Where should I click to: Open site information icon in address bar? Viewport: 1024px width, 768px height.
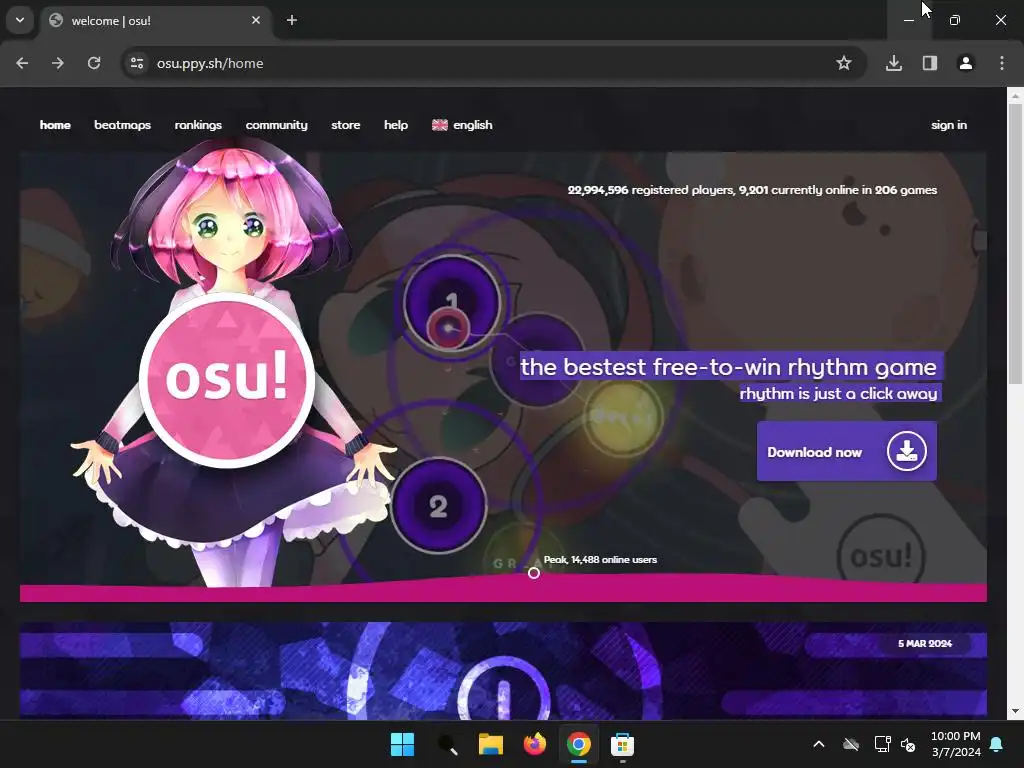pos(137,63)
